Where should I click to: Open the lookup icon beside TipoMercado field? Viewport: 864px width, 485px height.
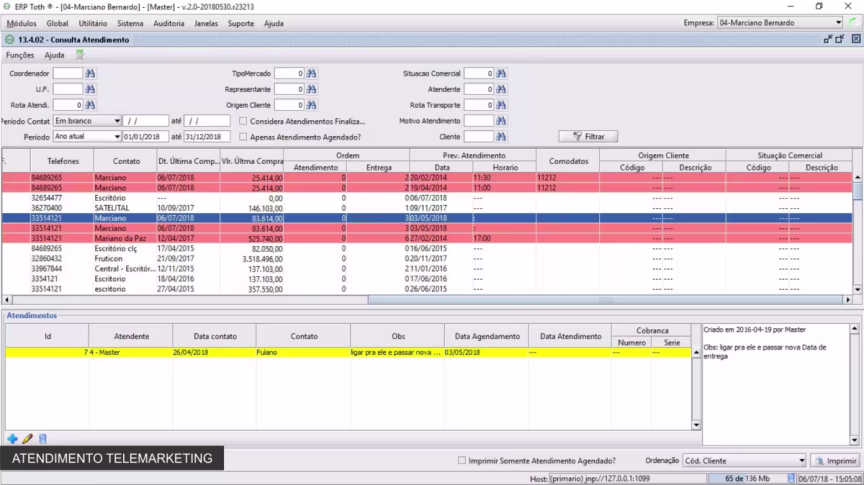coord(311,74)
